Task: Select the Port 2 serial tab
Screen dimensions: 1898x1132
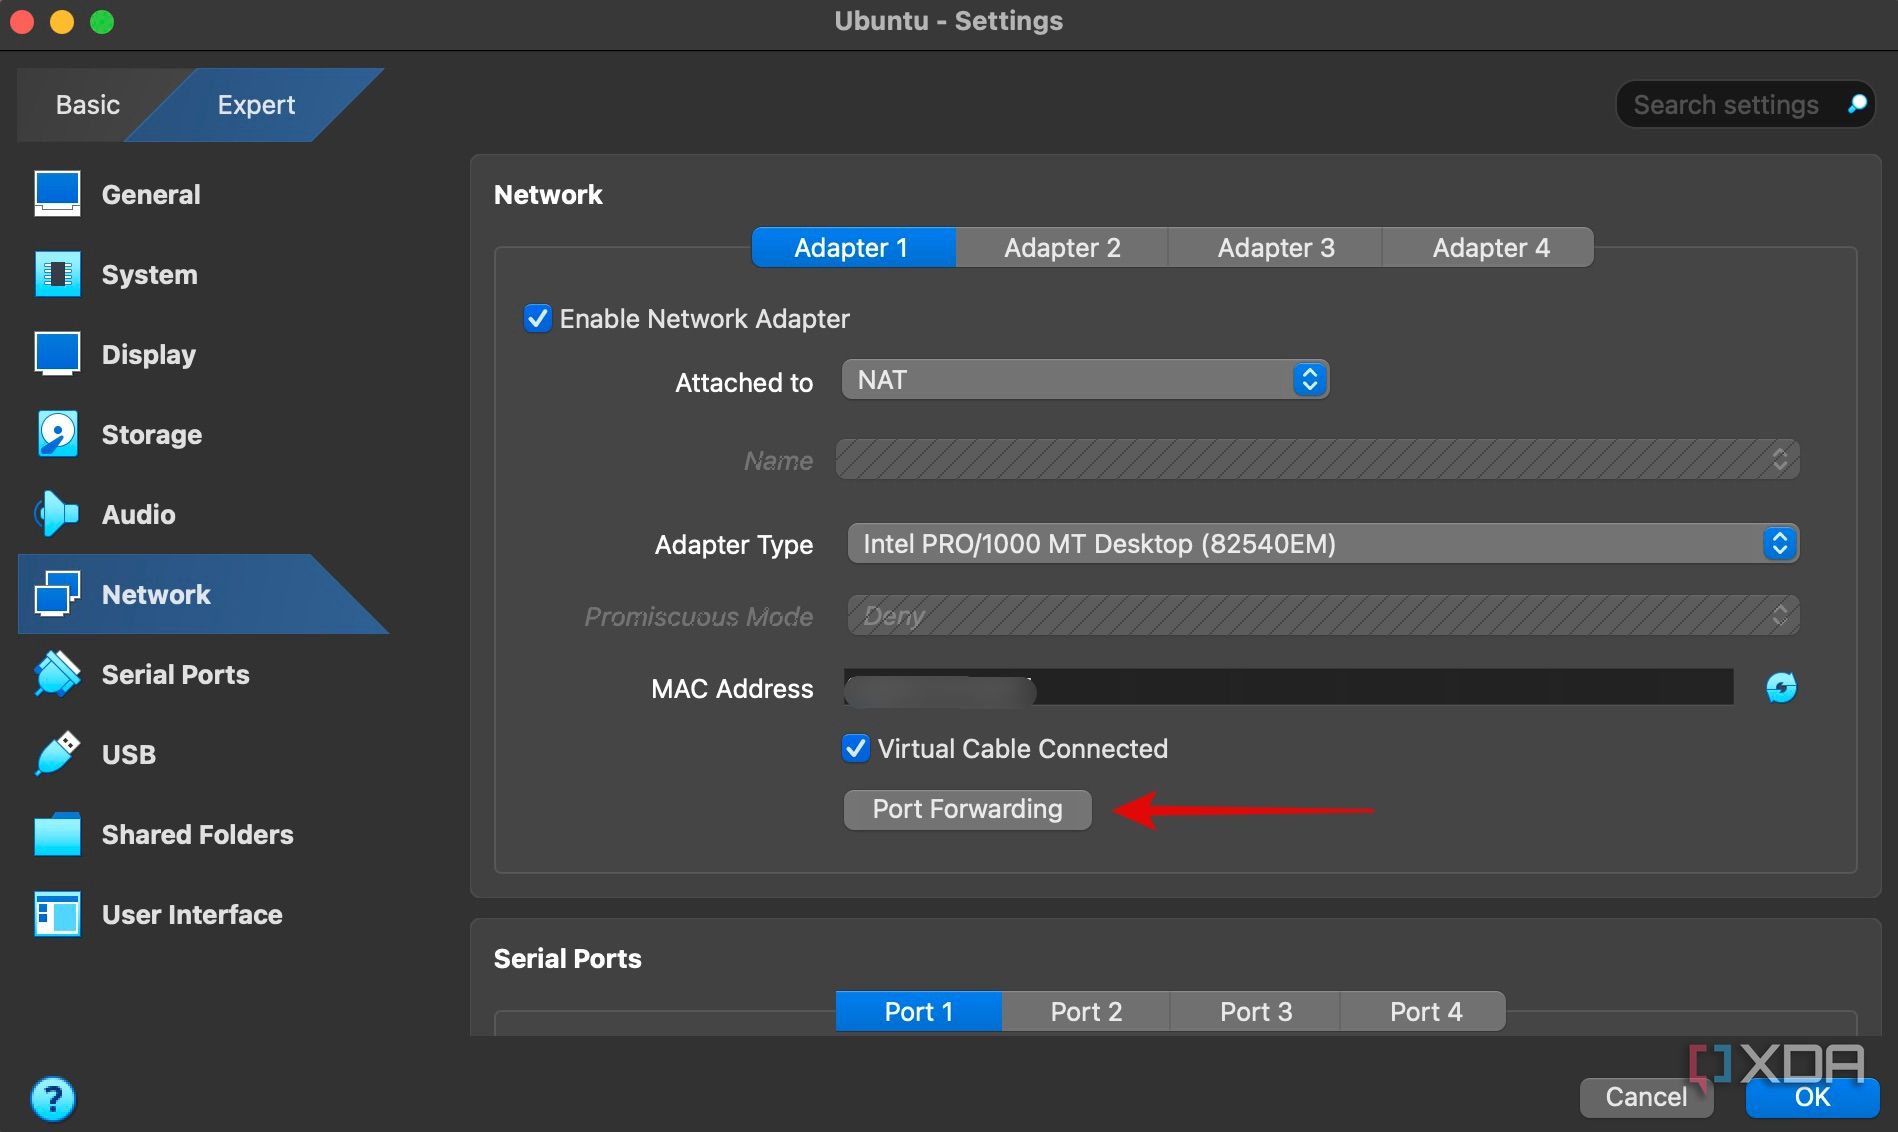Action: [x=1086, y=1011]
